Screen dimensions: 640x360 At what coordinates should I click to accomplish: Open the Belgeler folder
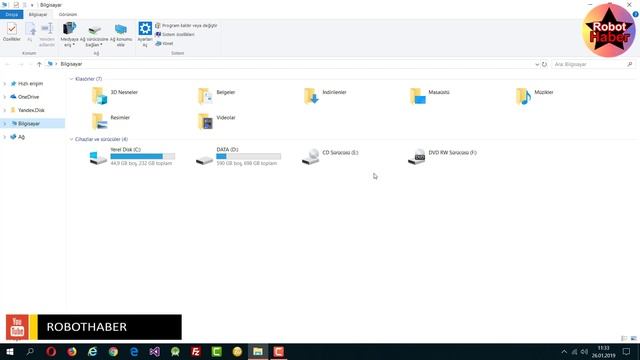tap(217, 96)
